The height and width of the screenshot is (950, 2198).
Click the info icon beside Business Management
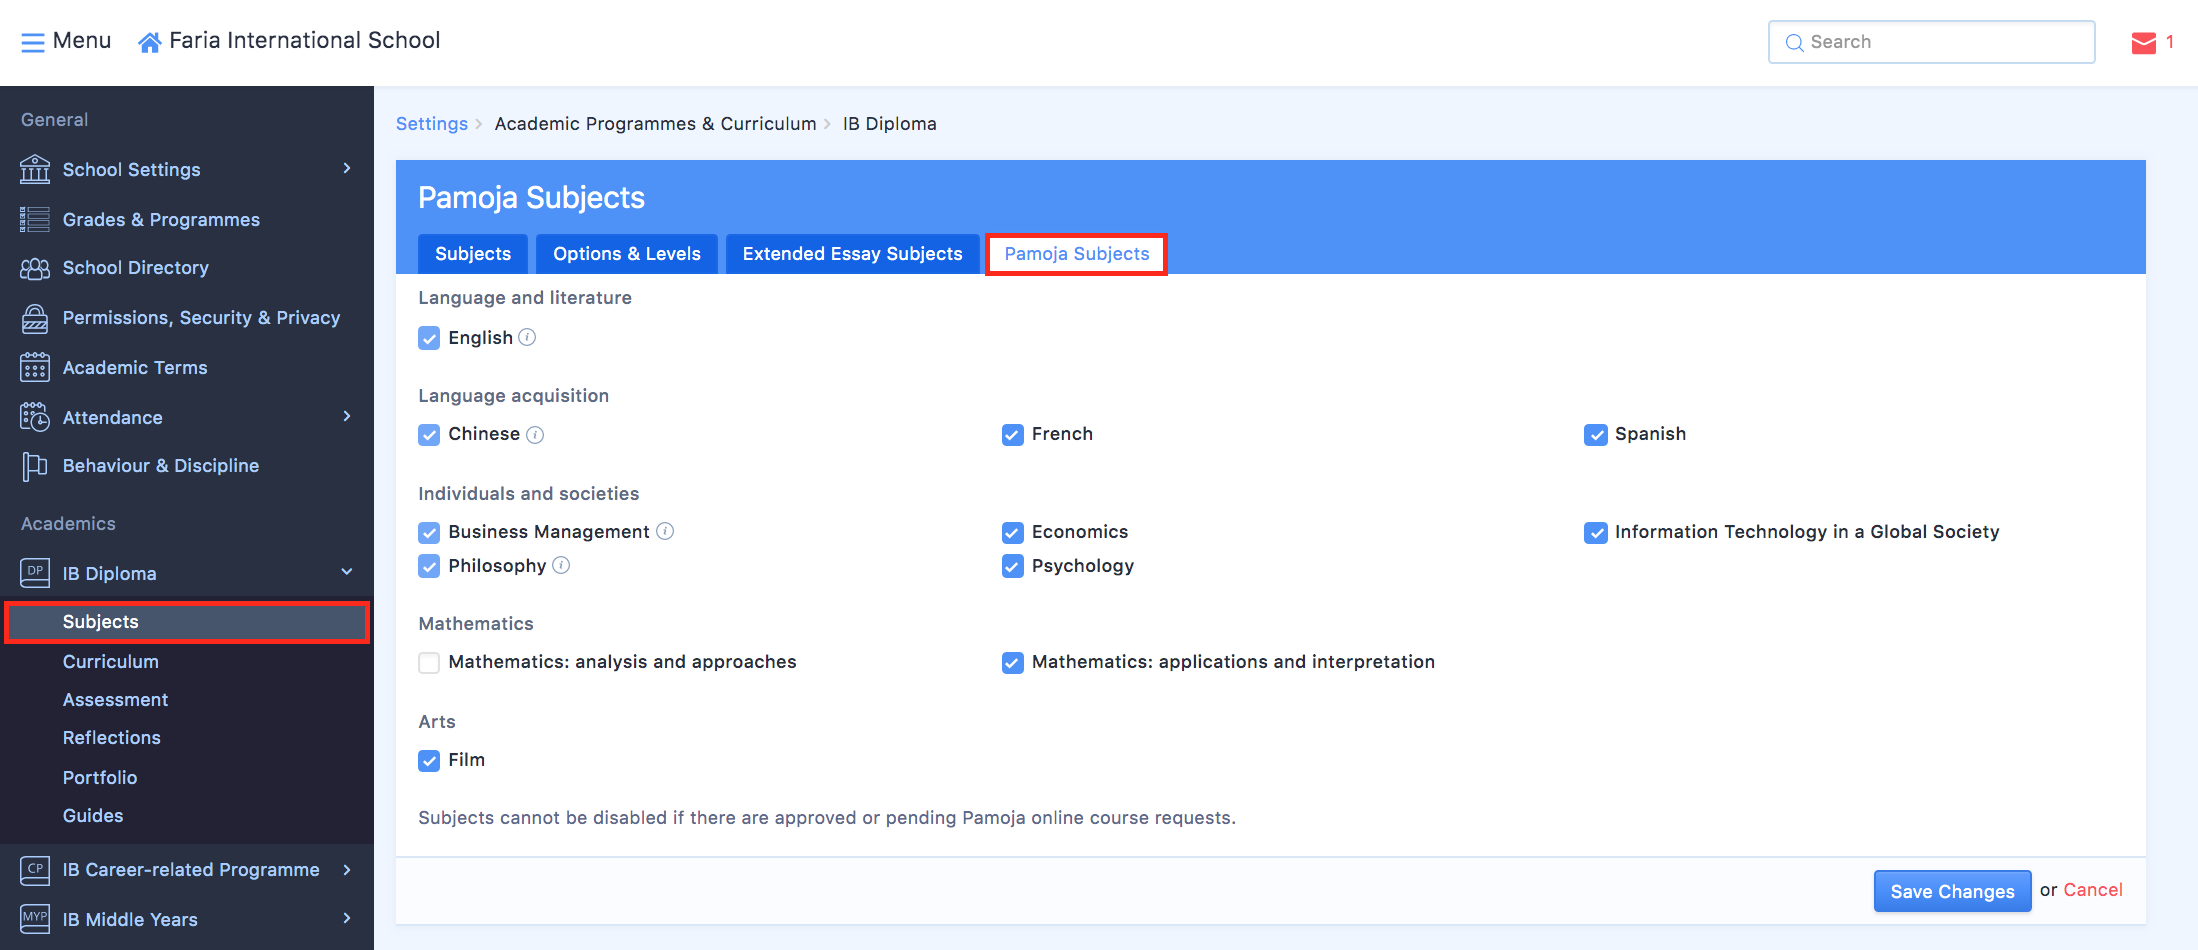[x=665, y=532]
